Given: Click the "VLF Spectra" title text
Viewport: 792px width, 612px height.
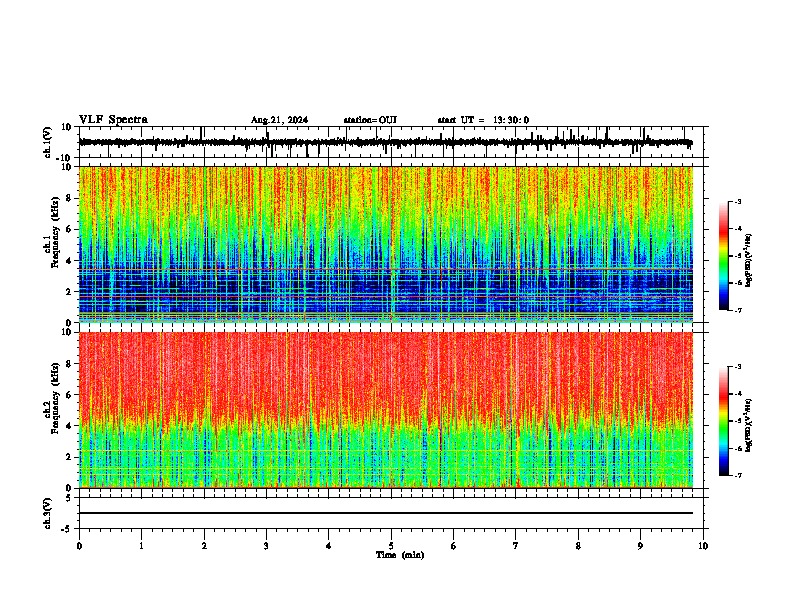Looking at the screenshot, I should (x=114, y=120).
